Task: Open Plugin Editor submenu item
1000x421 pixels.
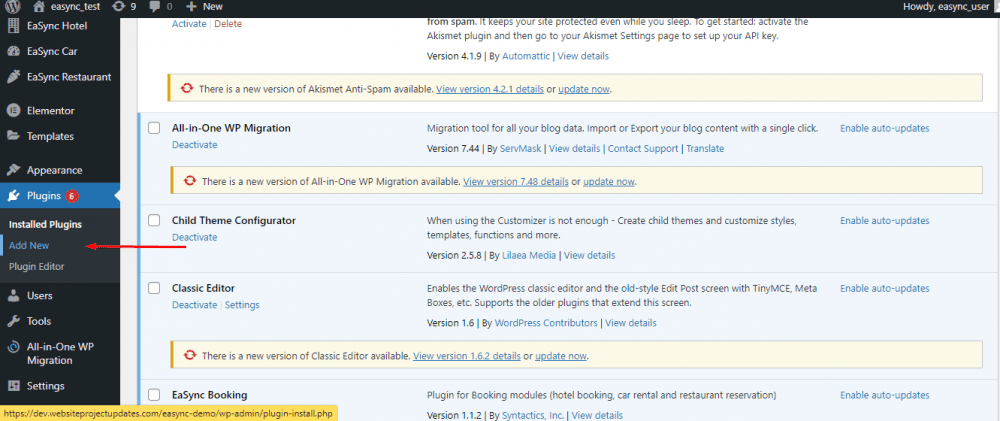Action: 36,267
